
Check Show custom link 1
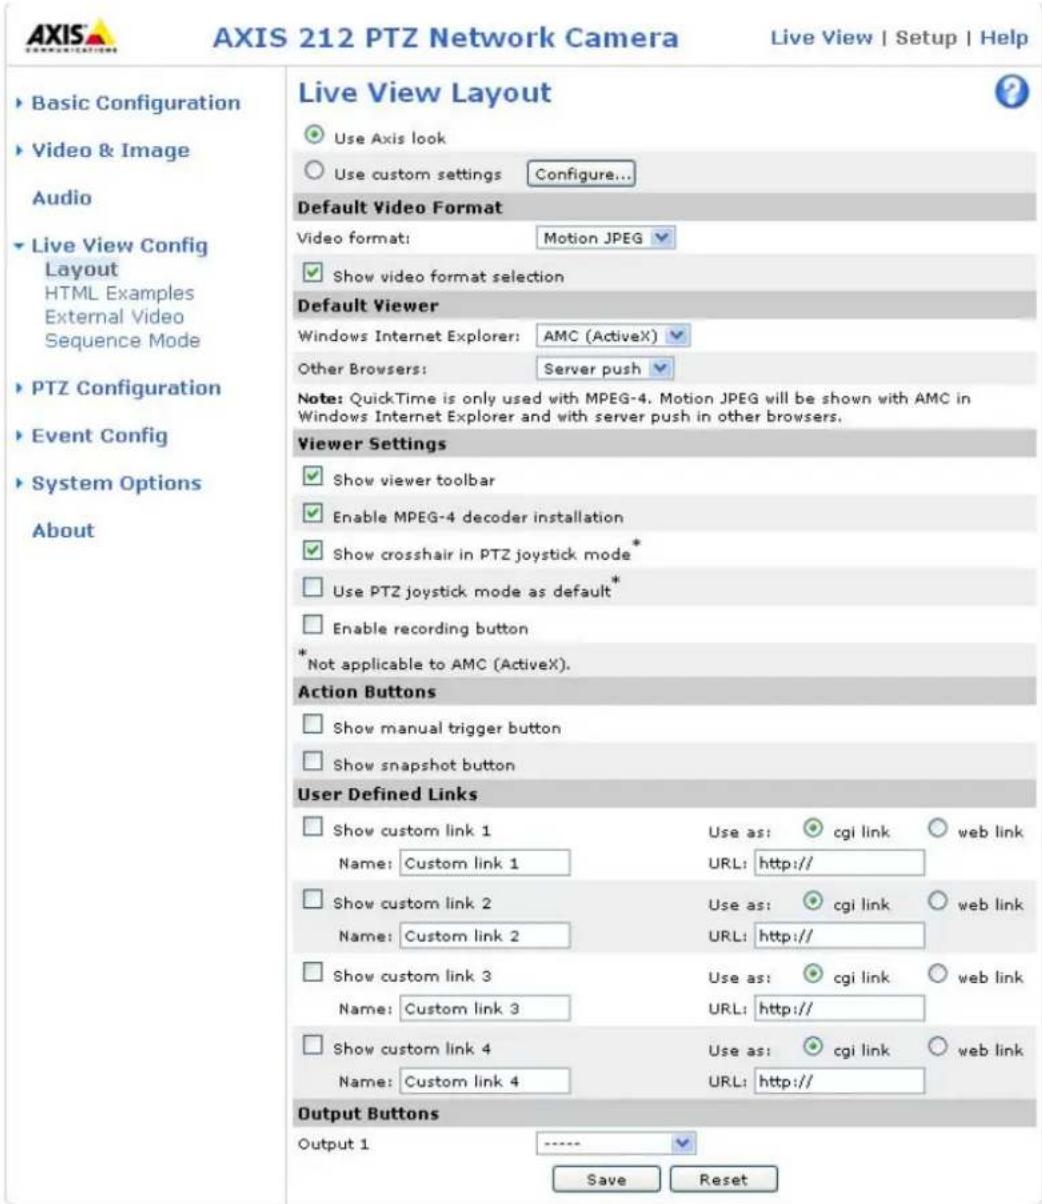point(312,828)
